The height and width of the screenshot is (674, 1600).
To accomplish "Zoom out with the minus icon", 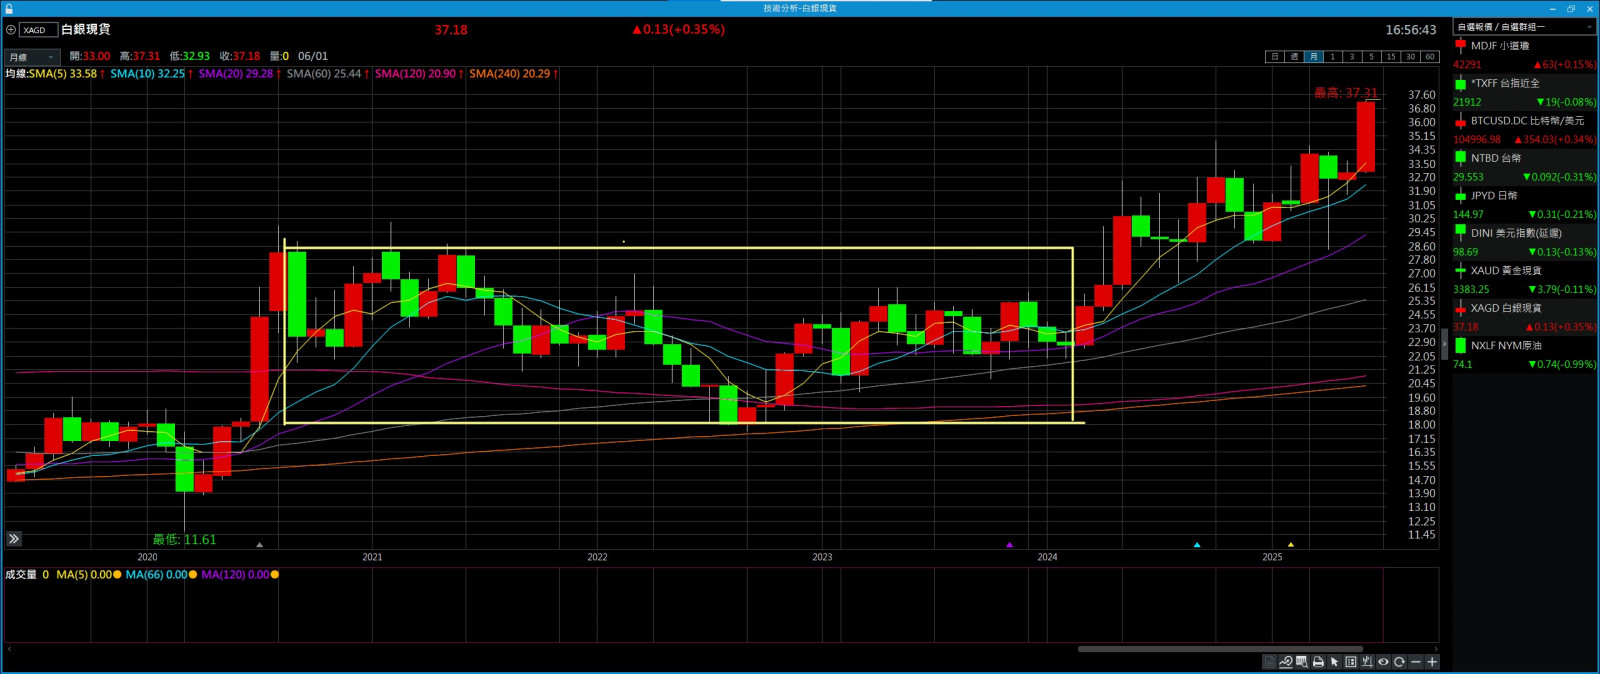I will [1415, 662].
